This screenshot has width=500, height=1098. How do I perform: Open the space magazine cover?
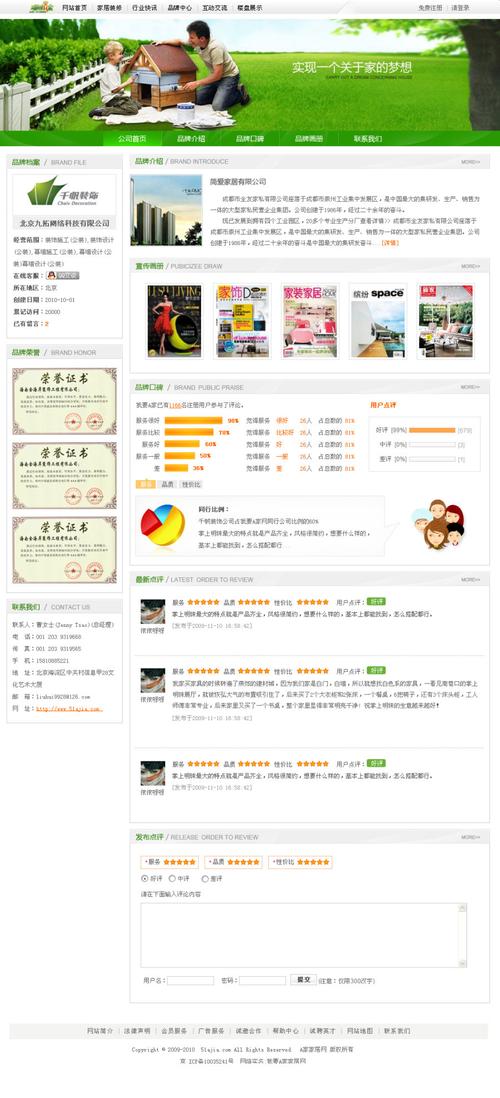(x=377, y=321)
